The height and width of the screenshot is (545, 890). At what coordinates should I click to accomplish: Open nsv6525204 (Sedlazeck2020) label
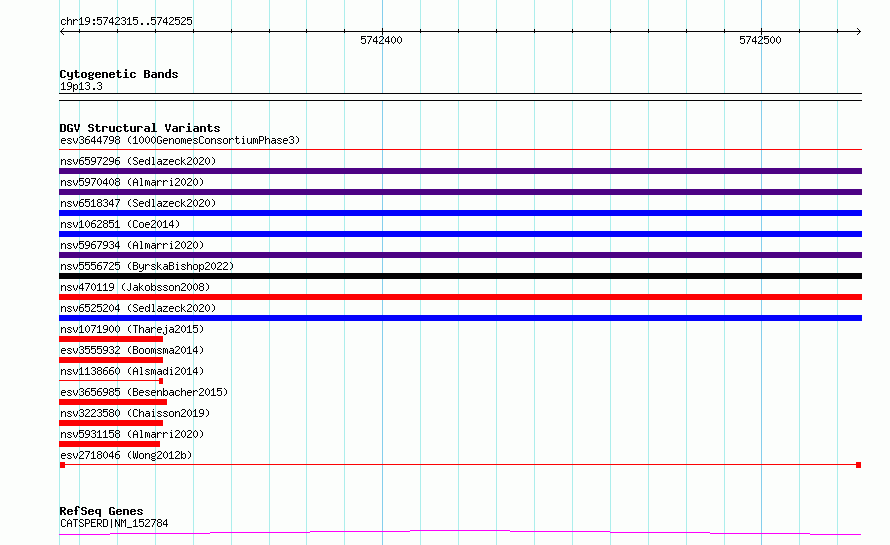(x=138, y=308)
